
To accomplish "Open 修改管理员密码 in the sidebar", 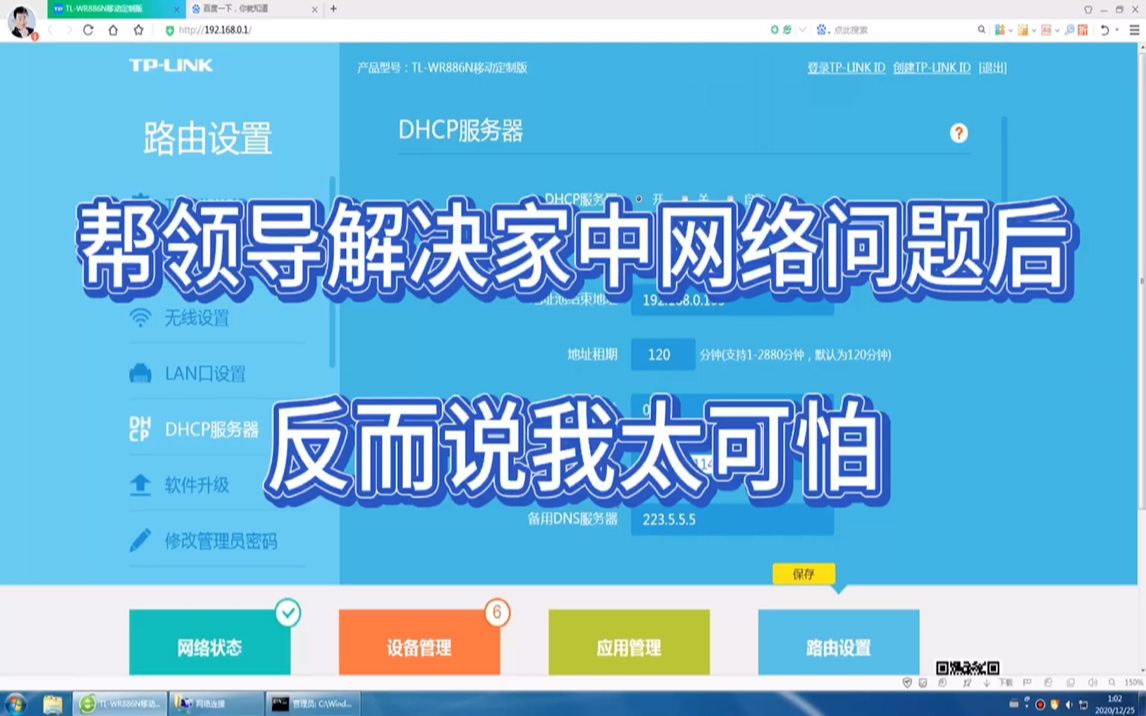I will [221, 541].
